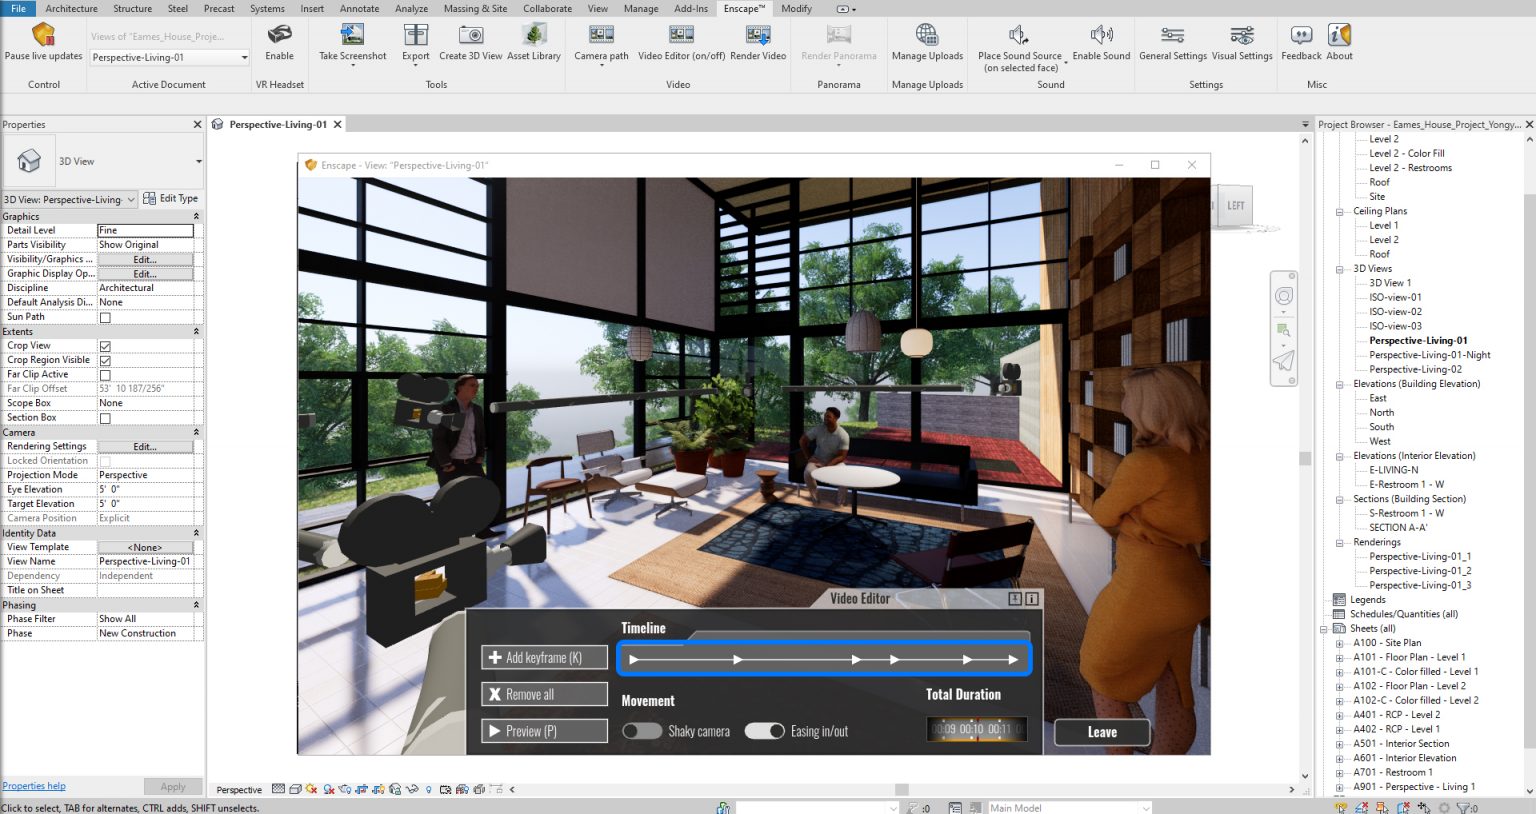The height and width of the screenshot is (814, 1536).
Task: Switch to the Architecture ribbon tab
Action: pyautogui.click(x=71, y=8)
